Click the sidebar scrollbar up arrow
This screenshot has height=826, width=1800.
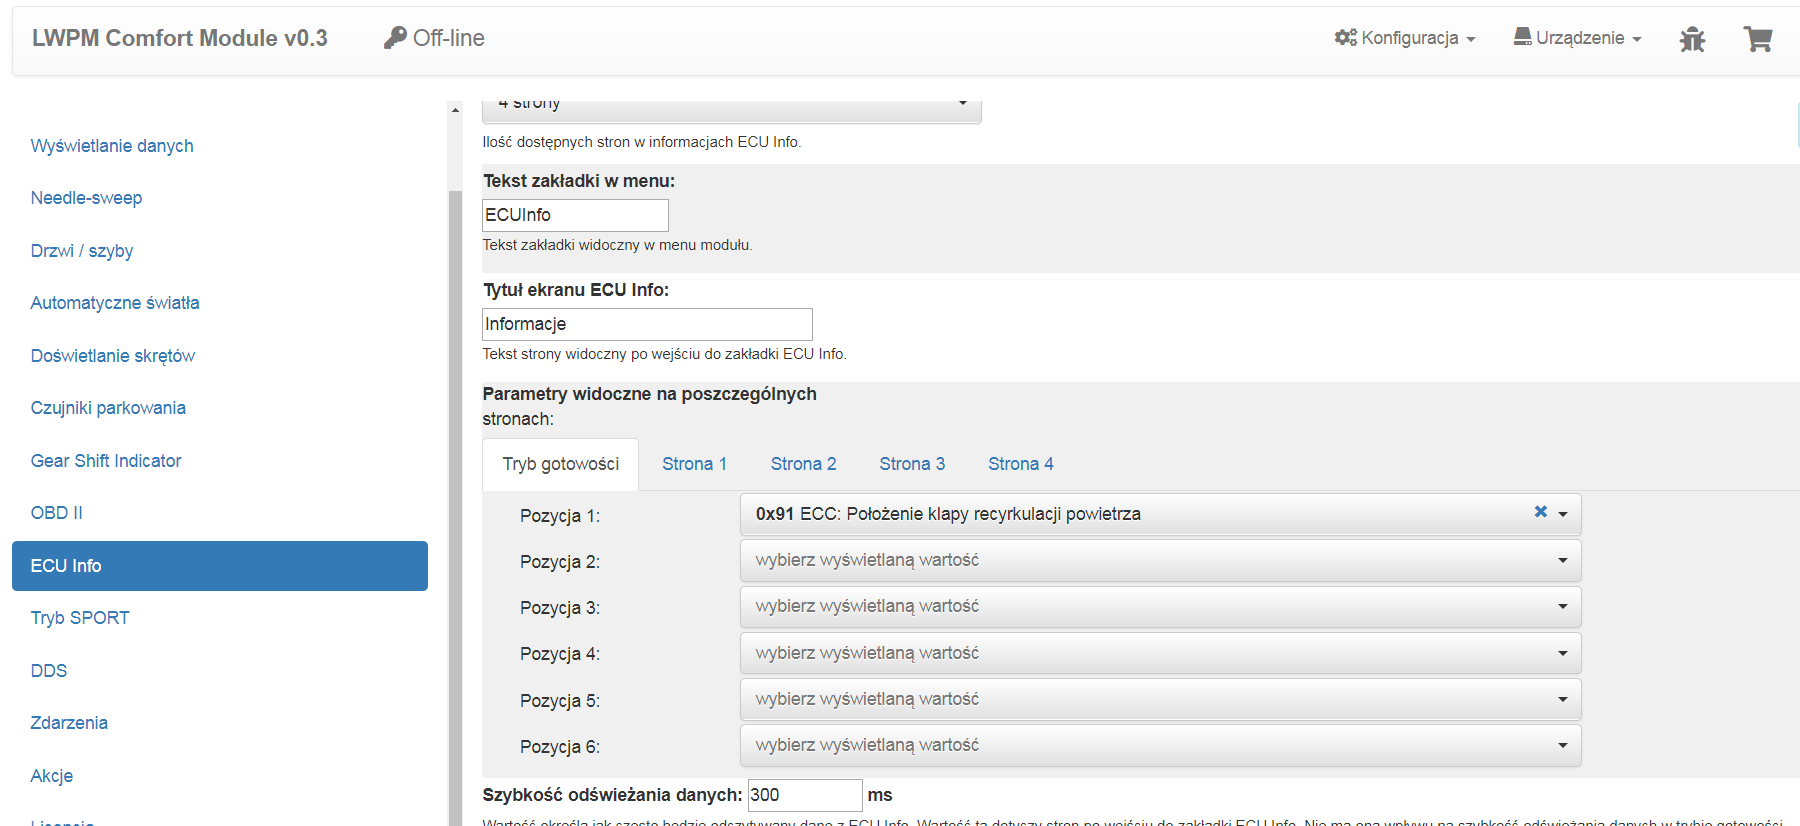(455, 110)
